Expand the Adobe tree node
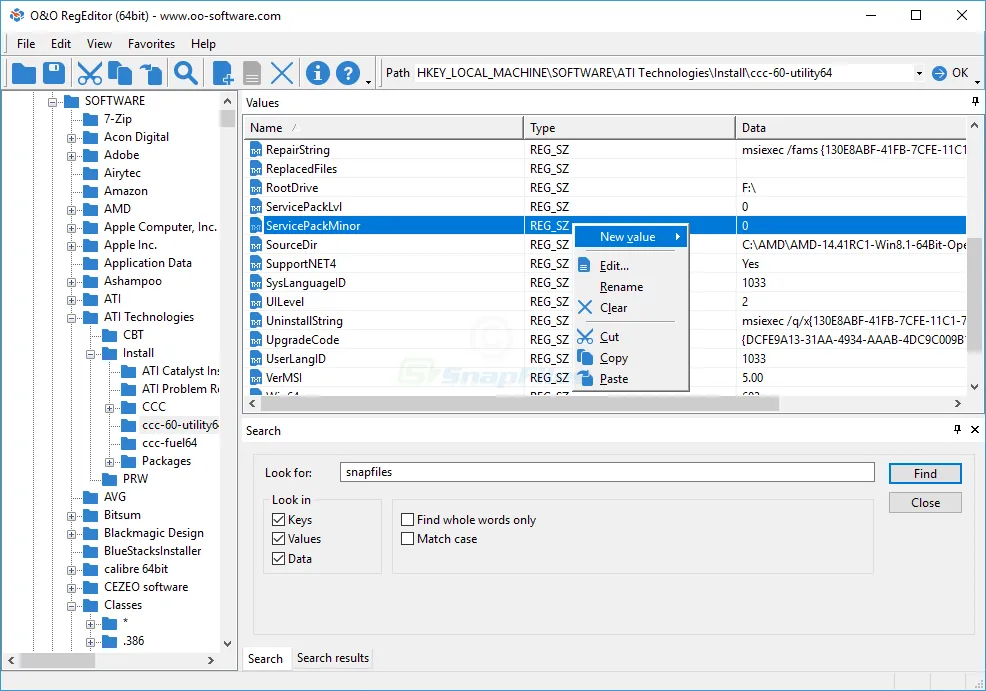This screenshot has height=691, width=986. coord(72,156)
